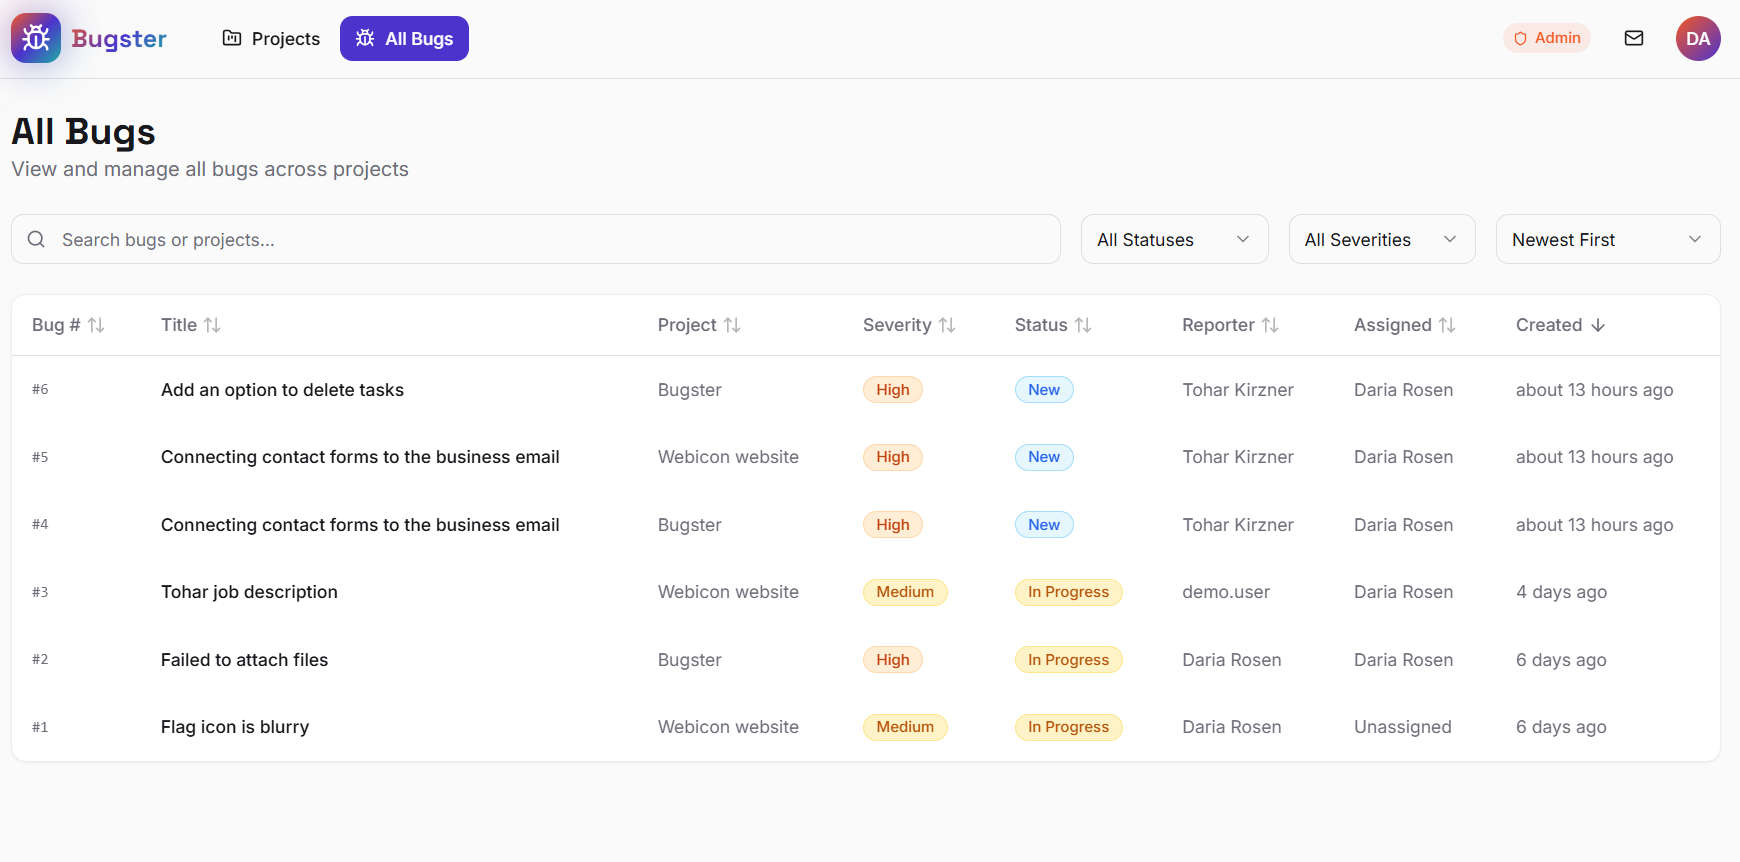
Task: Click '4 days ago' created time
Action: point(1561,592)
